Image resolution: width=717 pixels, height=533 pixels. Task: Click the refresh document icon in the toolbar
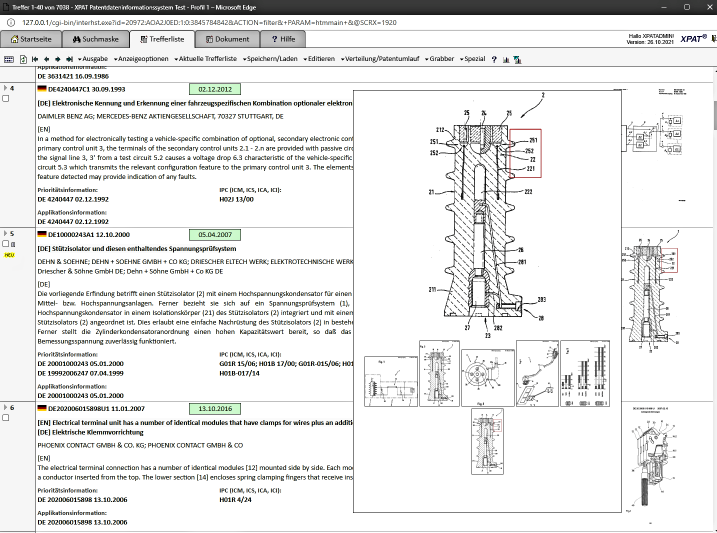[23, 59]
